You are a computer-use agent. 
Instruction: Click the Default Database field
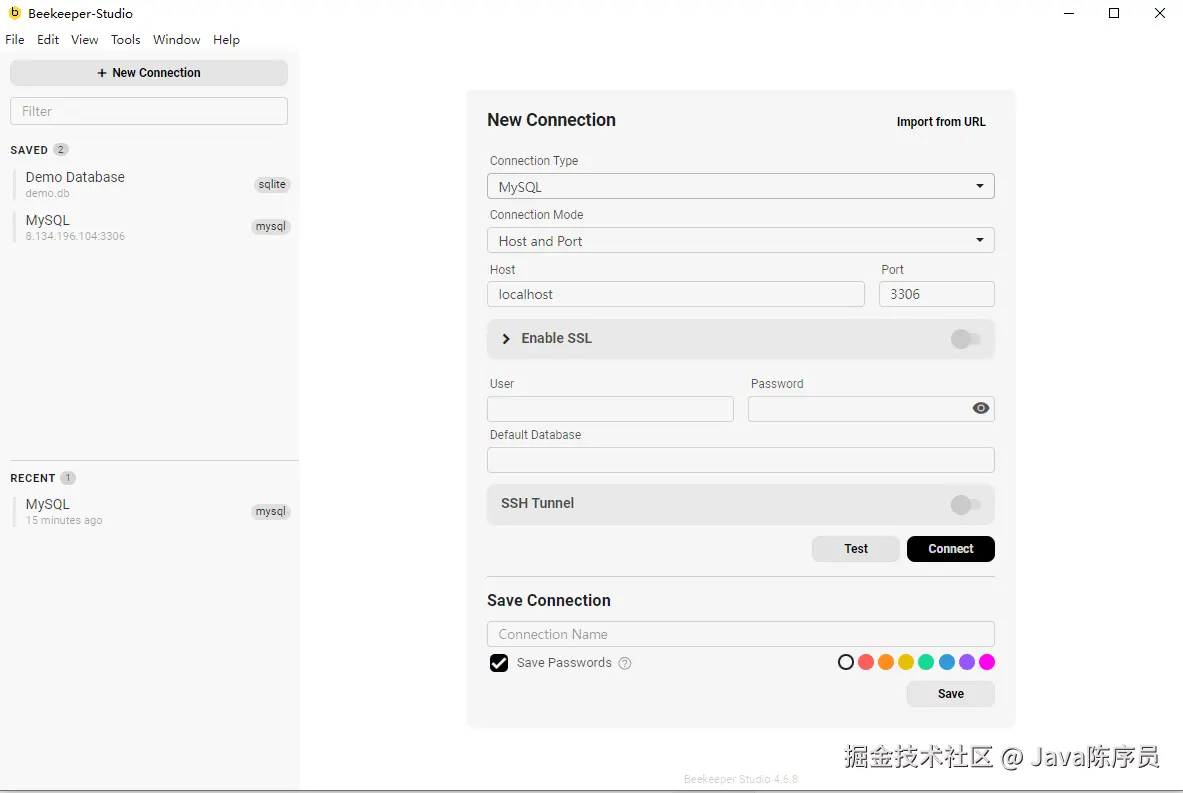[x=740, y=460]
